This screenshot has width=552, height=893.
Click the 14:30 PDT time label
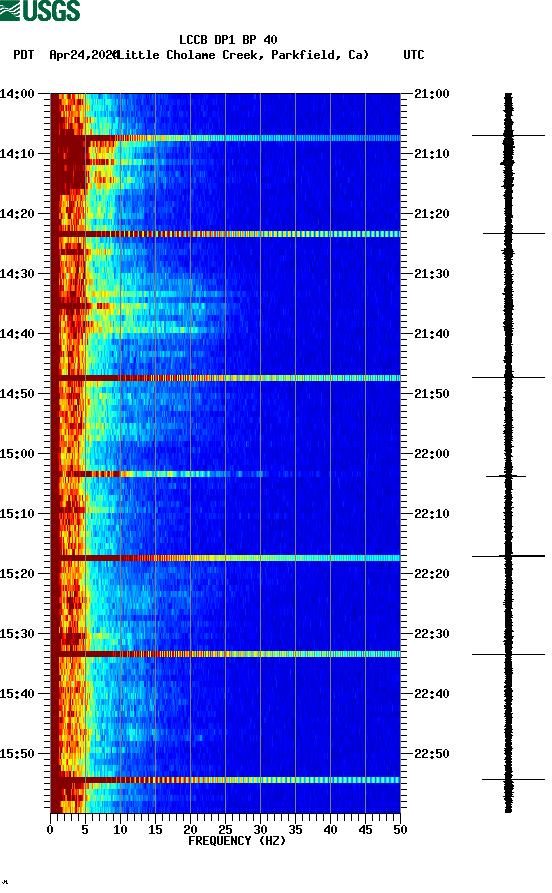[17, 273]
